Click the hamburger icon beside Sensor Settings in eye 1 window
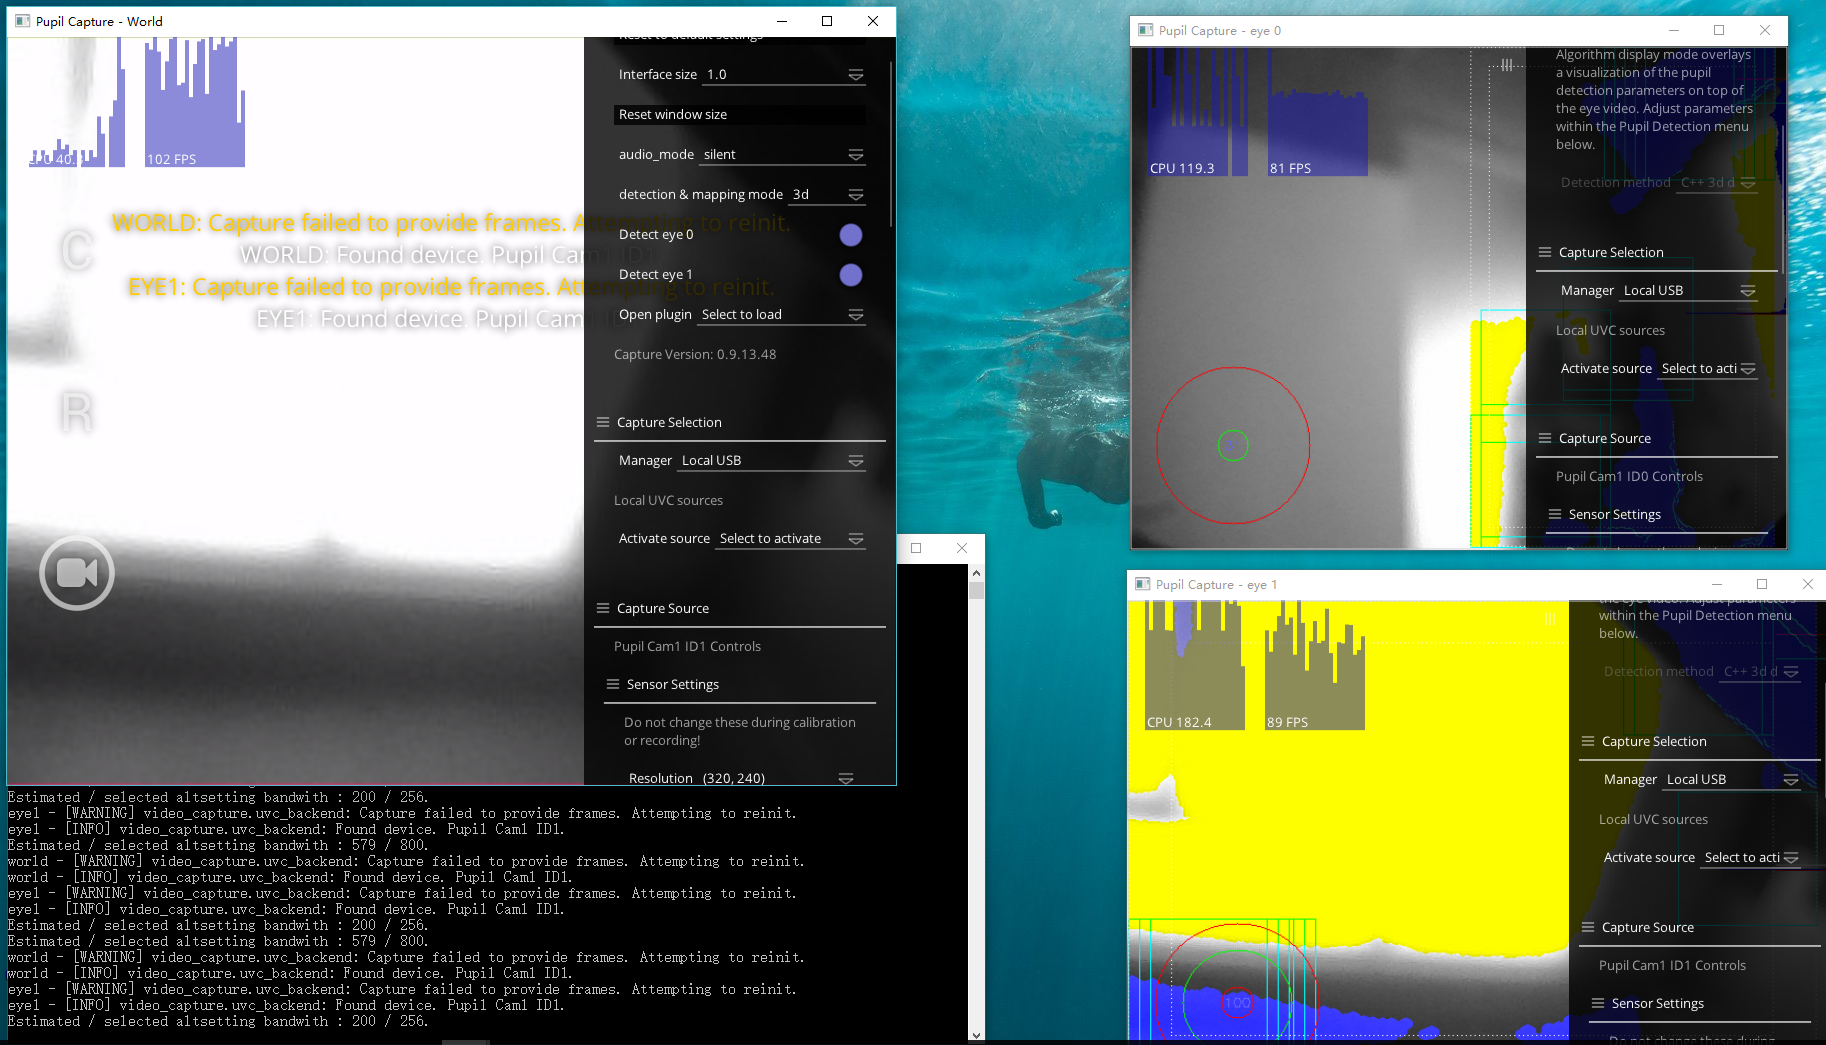The height and width of the screenshot is (1045, 1826). 1598,1003
